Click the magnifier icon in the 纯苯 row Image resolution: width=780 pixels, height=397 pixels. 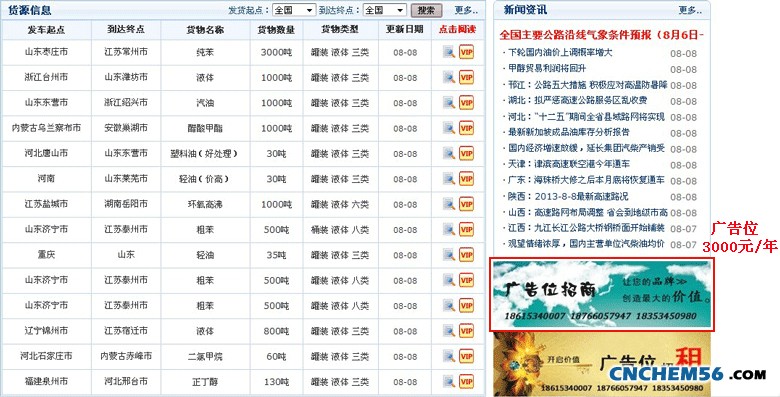(449, 52)
